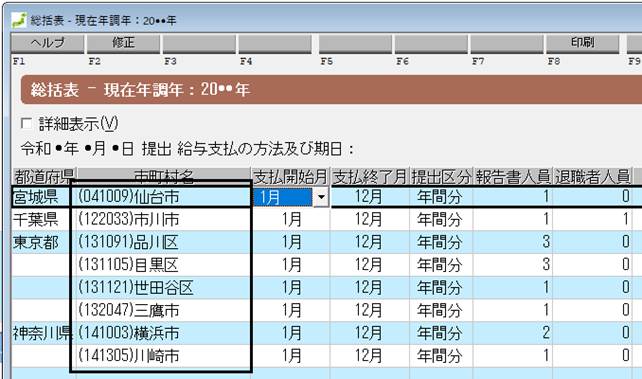Click 支払開始月 1月 in 市川市 row
This screenshot has height=379, width=642.
coord(291,220)
